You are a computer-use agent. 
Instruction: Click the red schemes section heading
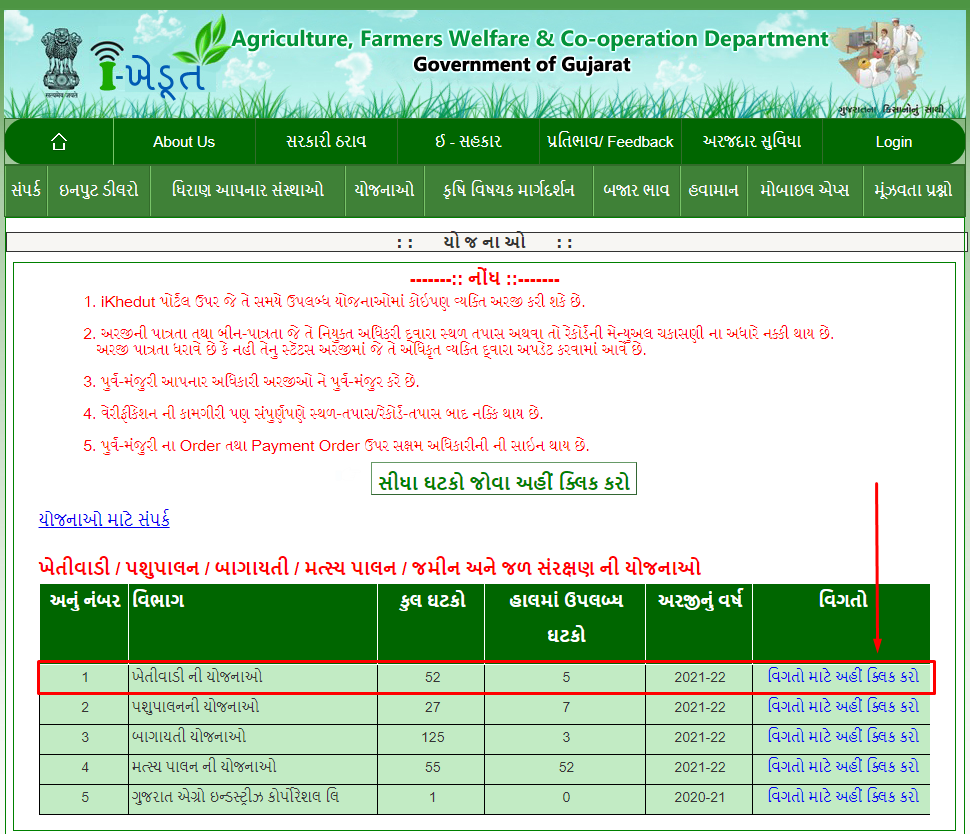coord(369,567)
